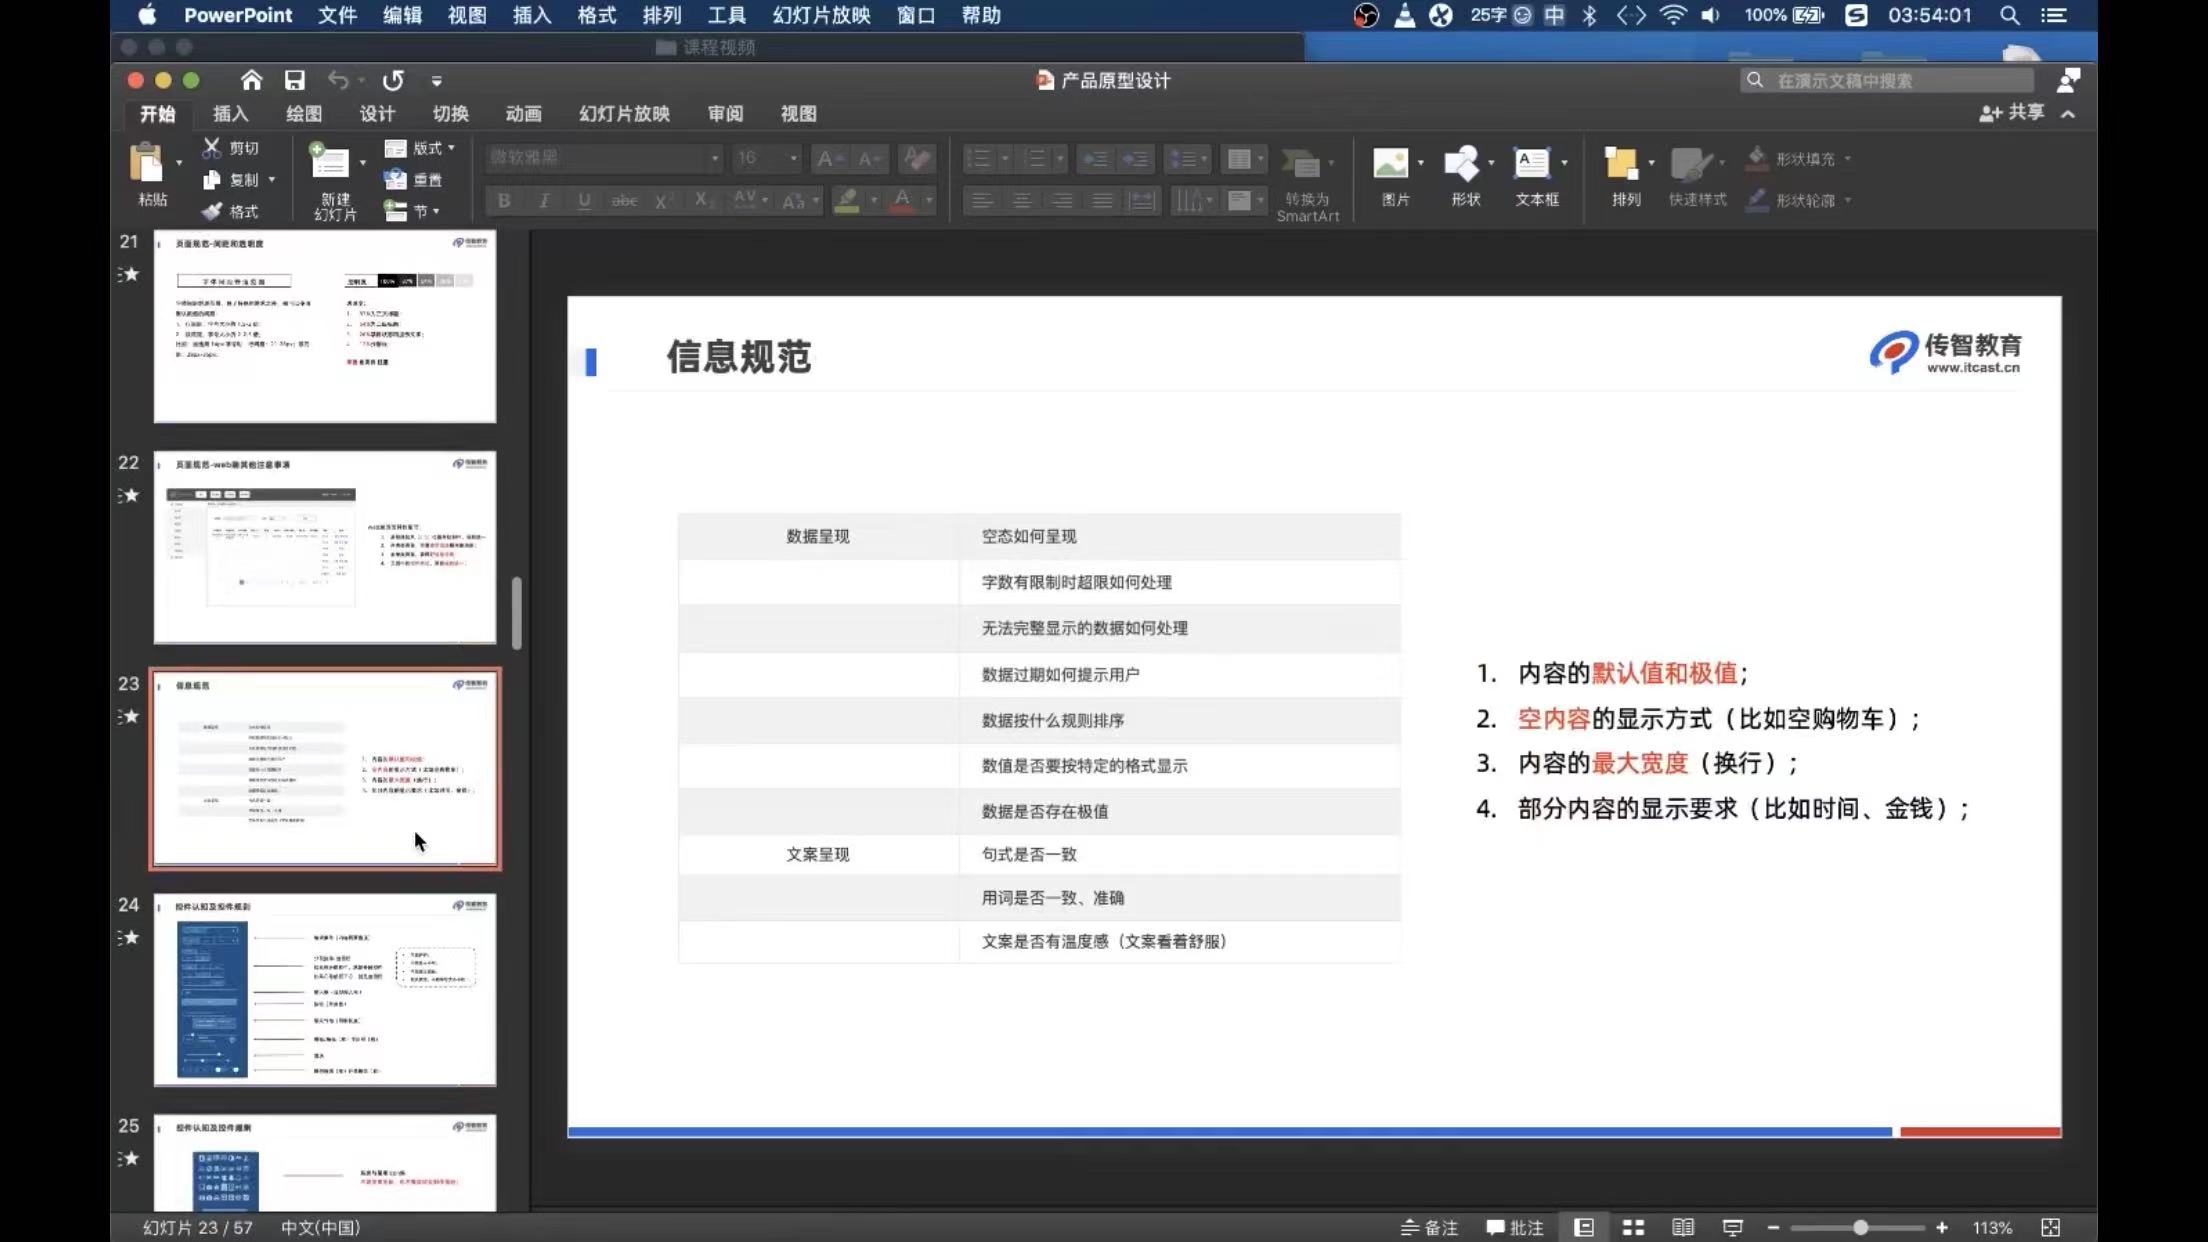This screenshot has height=1242, width=2208.
Task: Collapse ribbon using chevron beside 共享
Action: pyautogui.click(x=2068, y=114)
